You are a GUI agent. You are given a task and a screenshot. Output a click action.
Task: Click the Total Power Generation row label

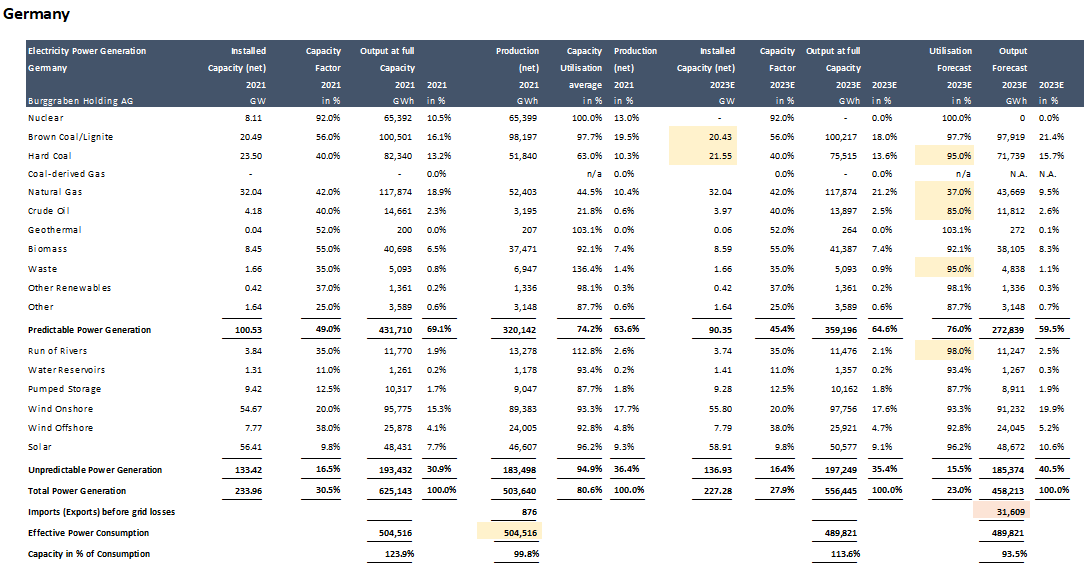click(x=77, y=491)
